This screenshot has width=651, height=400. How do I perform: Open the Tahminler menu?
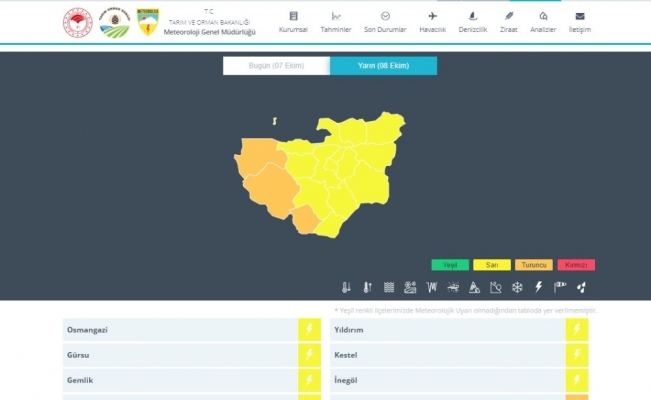[336, 22]
